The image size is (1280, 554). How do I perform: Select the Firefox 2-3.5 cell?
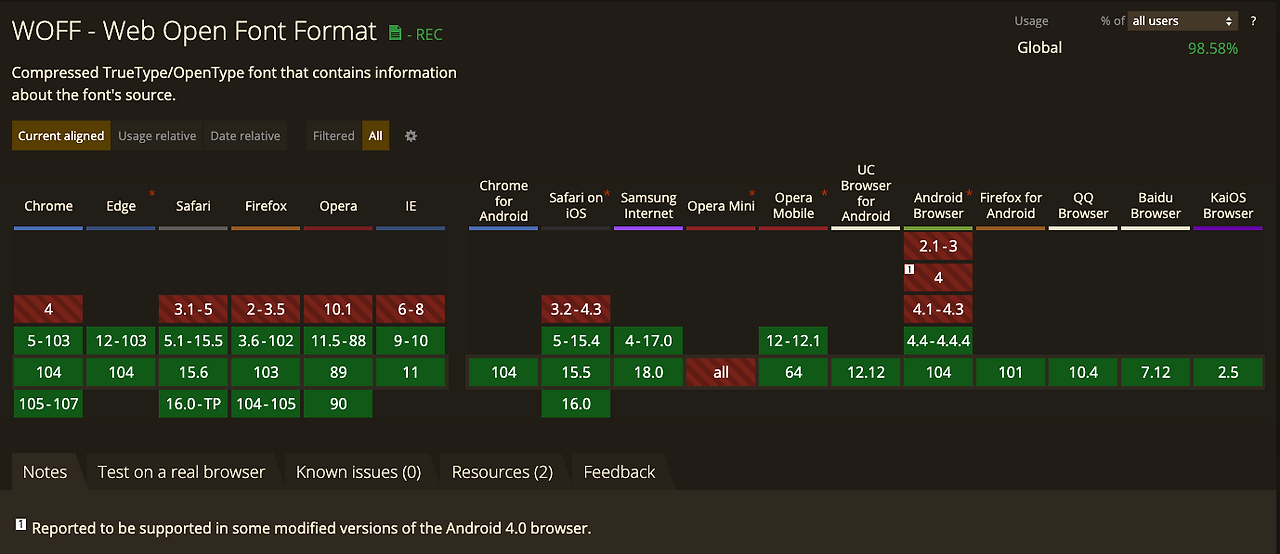click(266, 309)
